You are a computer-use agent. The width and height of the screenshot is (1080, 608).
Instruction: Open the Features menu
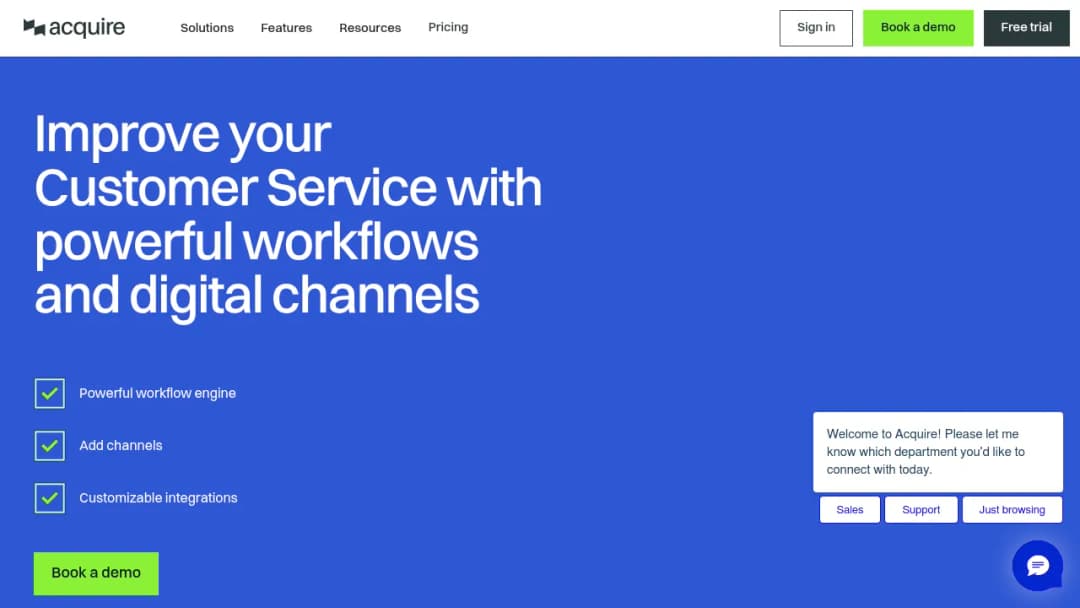pyautogui.click(x=287, y=28)
